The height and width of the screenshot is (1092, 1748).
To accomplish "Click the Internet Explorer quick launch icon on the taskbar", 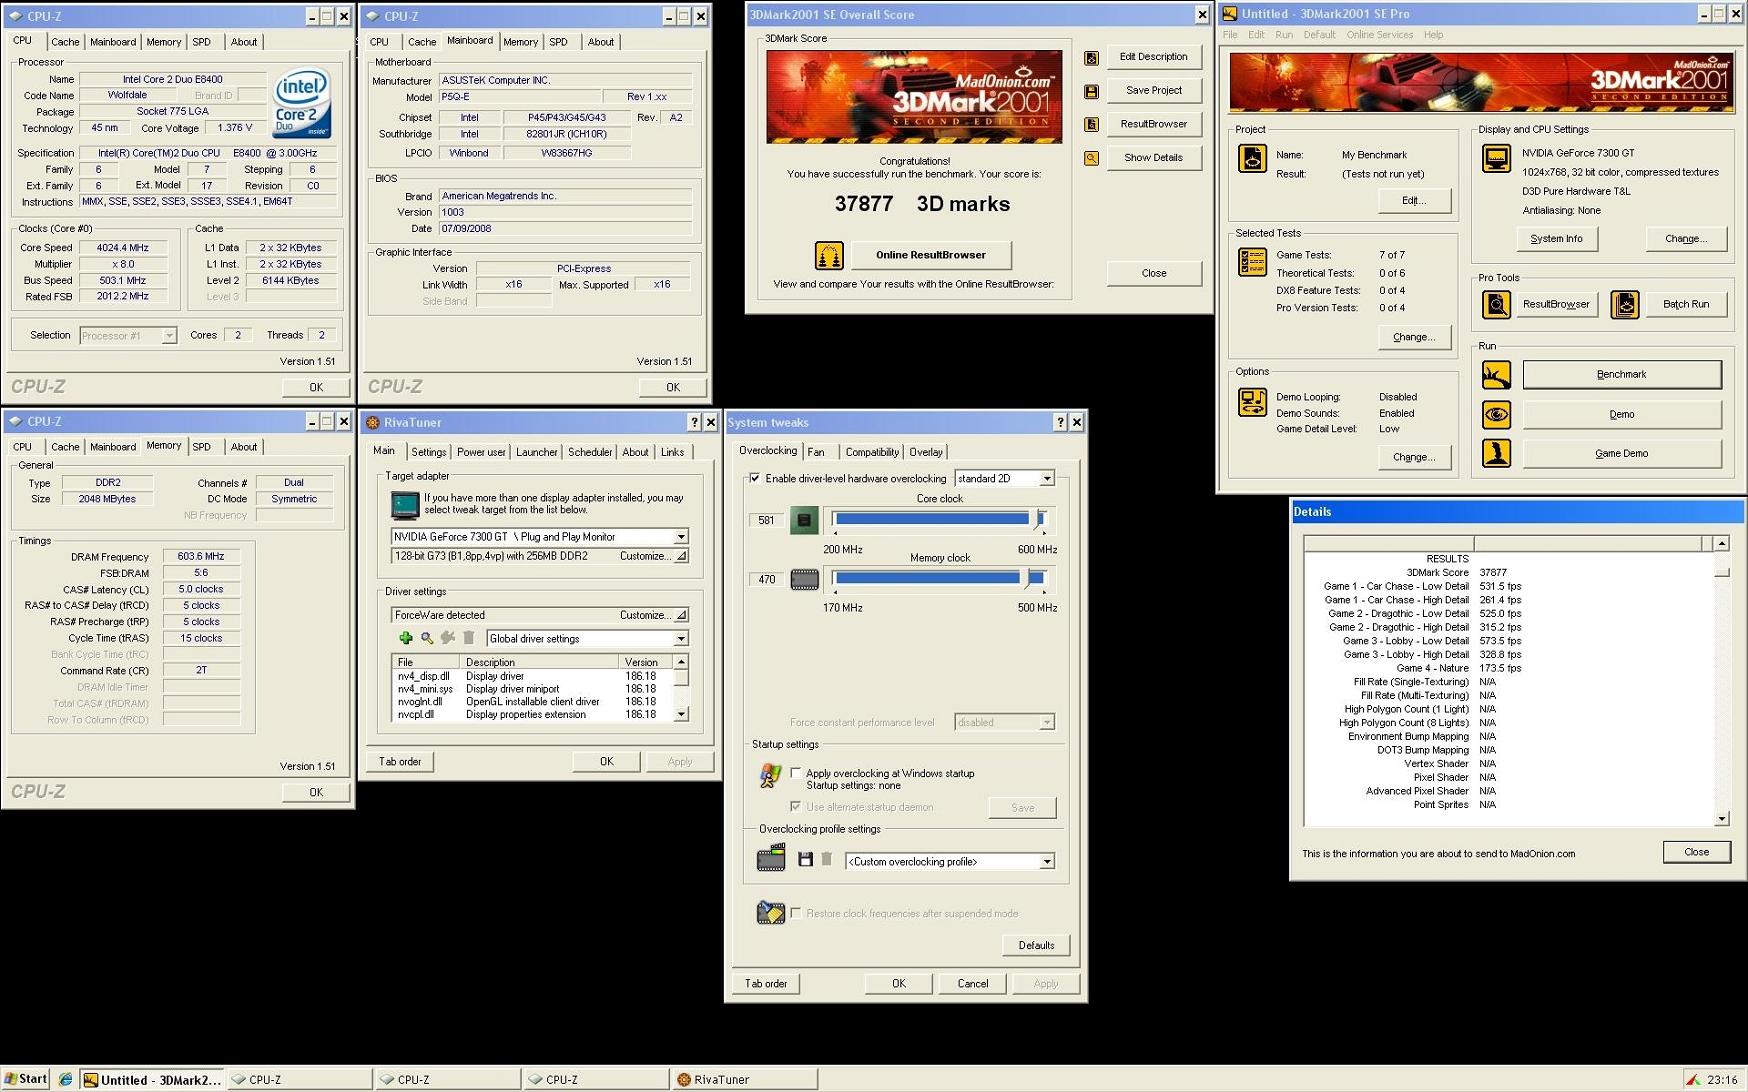I will click(x=65, y=1080).
